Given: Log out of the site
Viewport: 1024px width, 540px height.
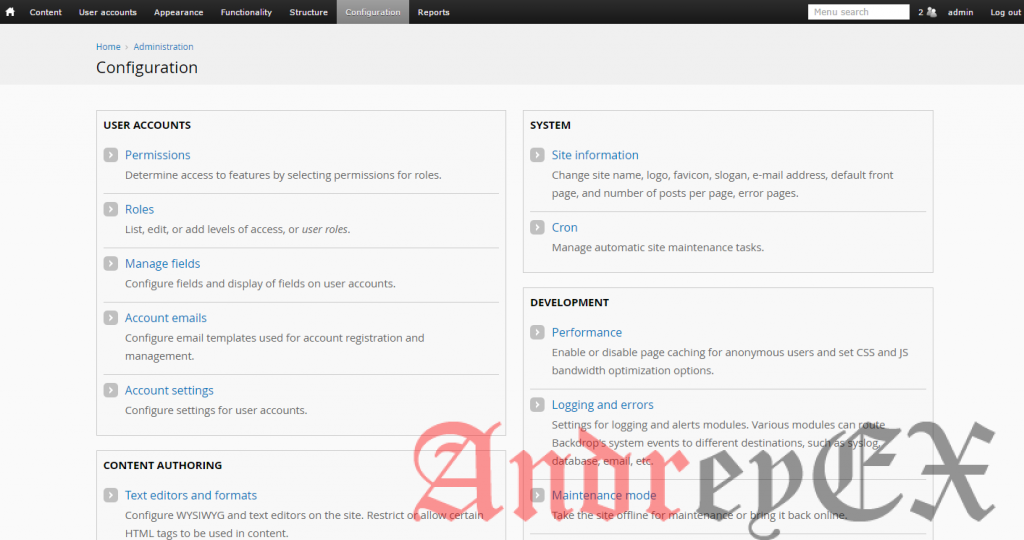Looking at the screenshot, I should [1005, 12].
